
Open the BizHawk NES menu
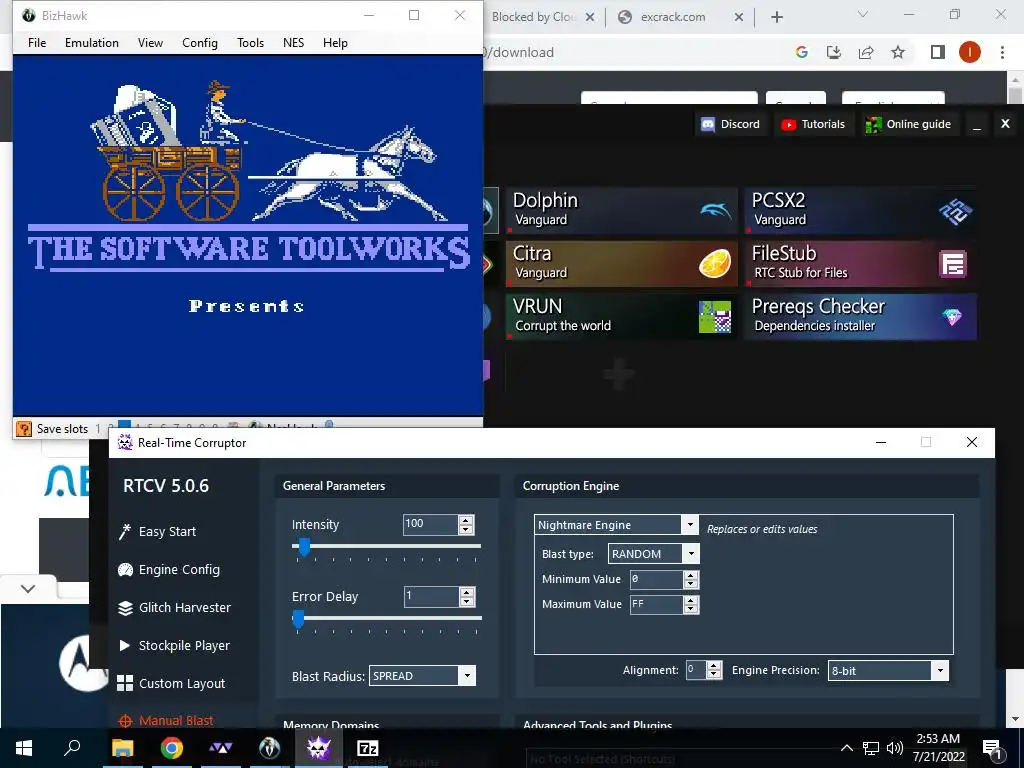[x=293, y=43]
